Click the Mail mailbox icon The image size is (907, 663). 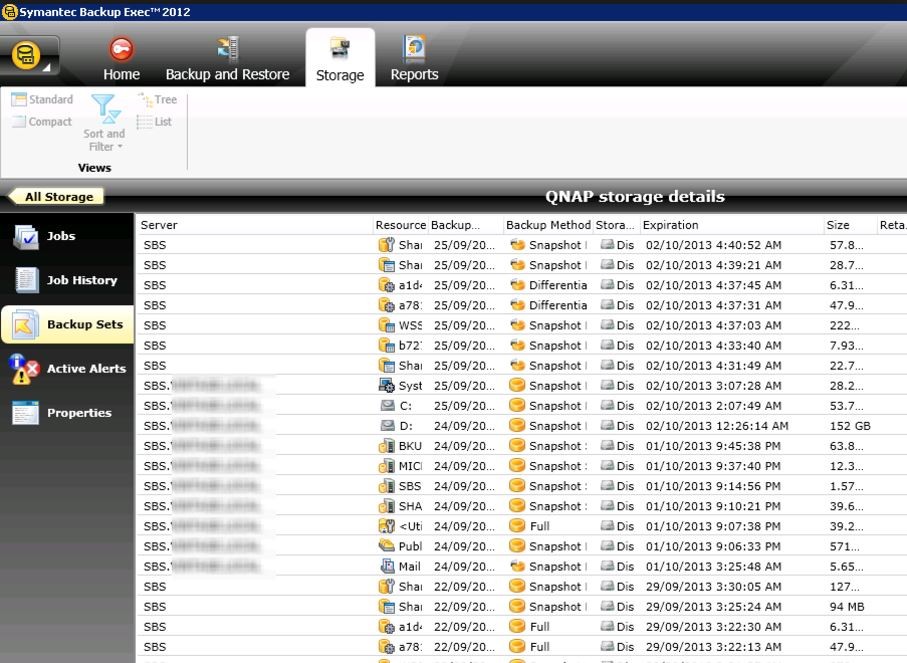coord(387,566)
